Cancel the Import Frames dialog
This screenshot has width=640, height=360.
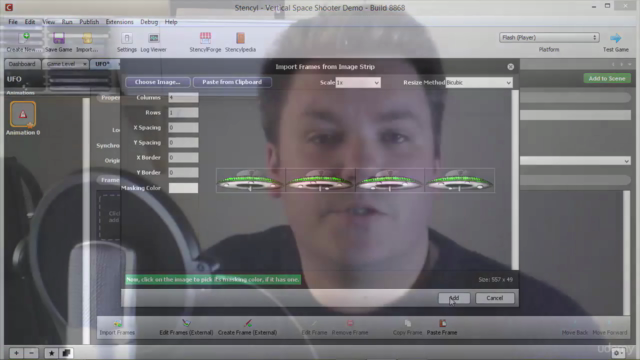[495, 298]
